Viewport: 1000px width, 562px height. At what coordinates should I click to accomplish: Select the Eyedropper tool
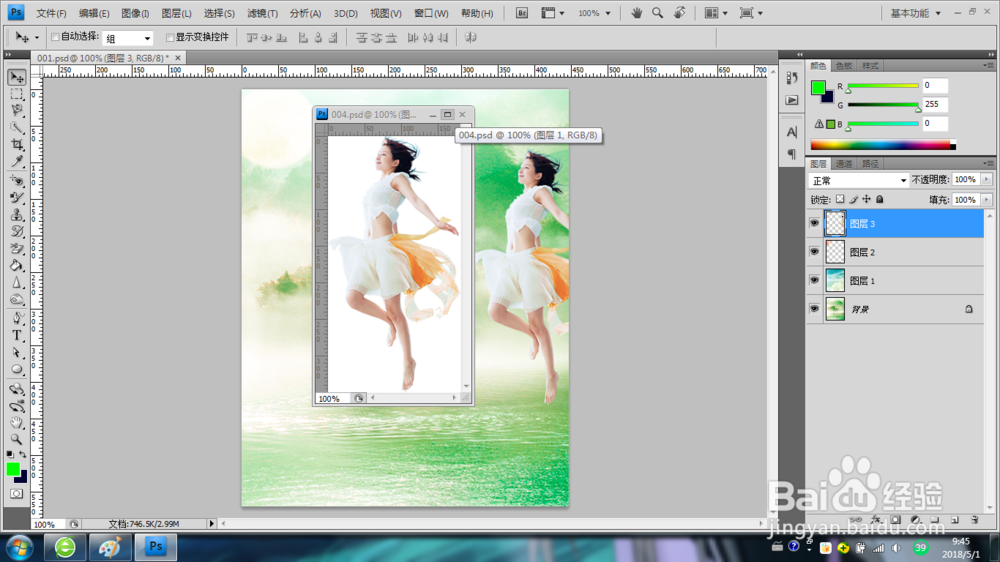(x=17, y=161)
